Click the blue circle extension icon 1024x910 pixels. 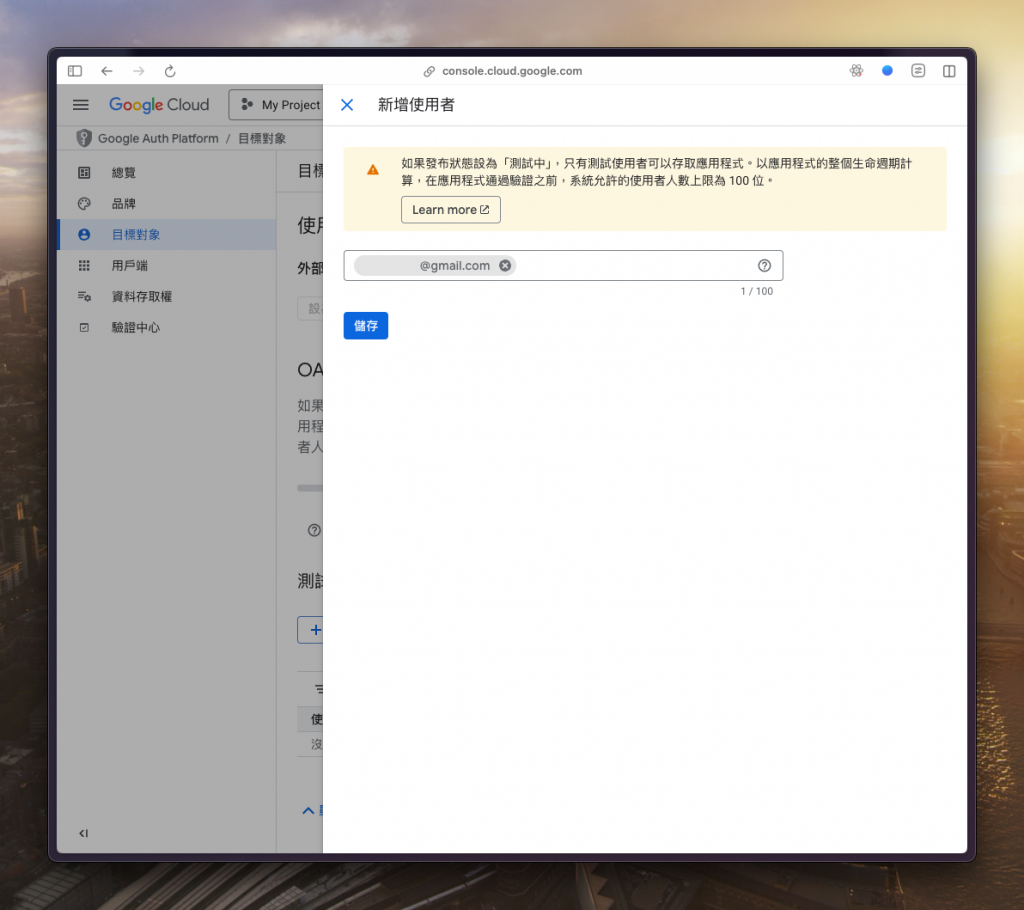pyautogui.click(x=887, y=71)
